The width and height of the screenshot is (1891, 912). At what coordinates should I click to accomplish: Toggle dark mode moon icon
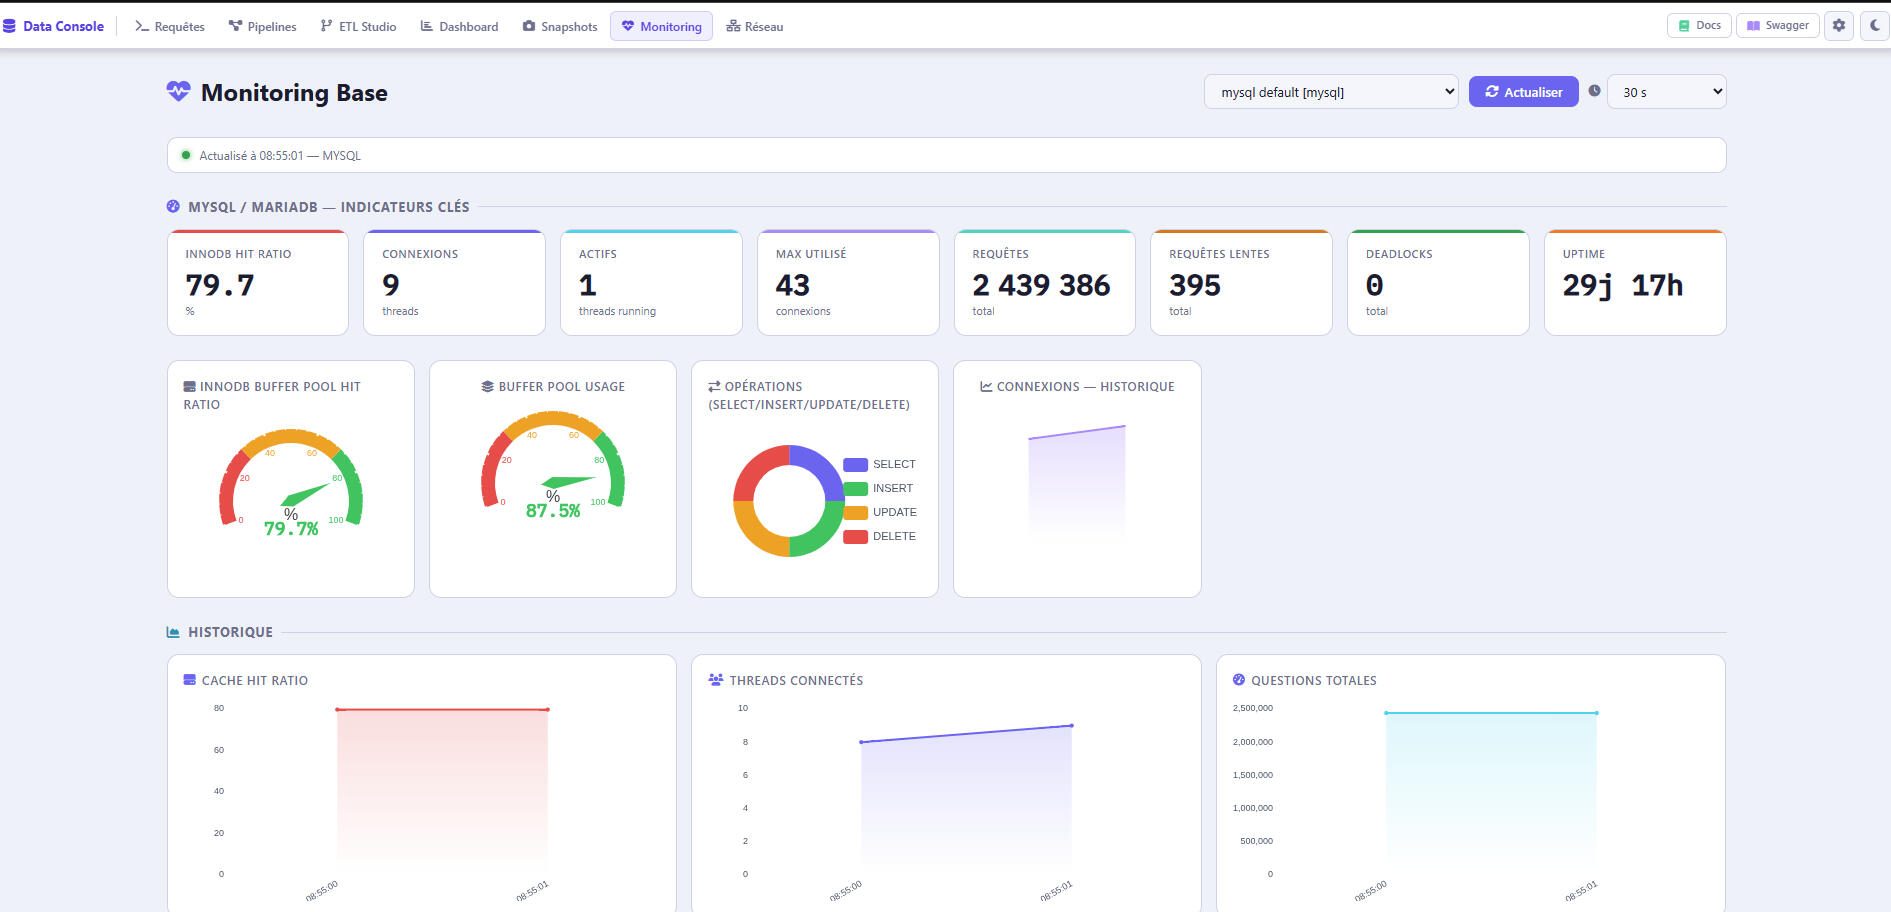point(1875,26)
